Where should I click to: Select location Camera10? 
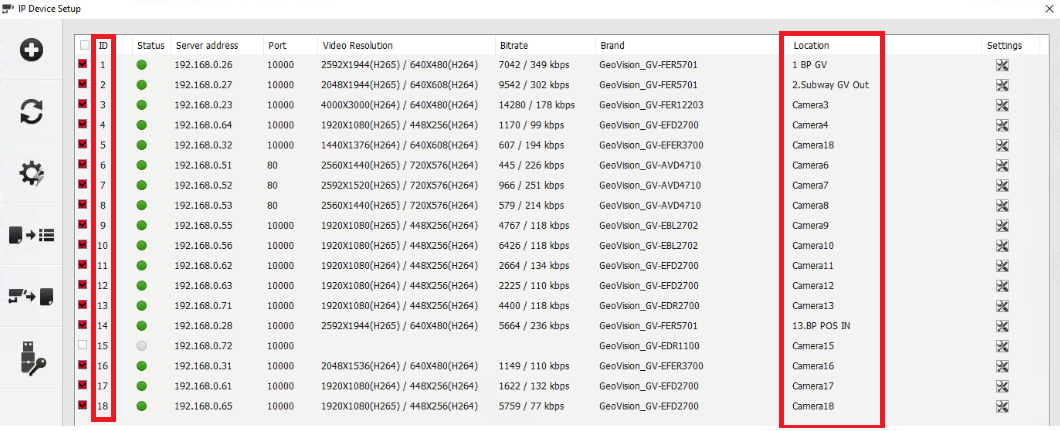point(813,246)
